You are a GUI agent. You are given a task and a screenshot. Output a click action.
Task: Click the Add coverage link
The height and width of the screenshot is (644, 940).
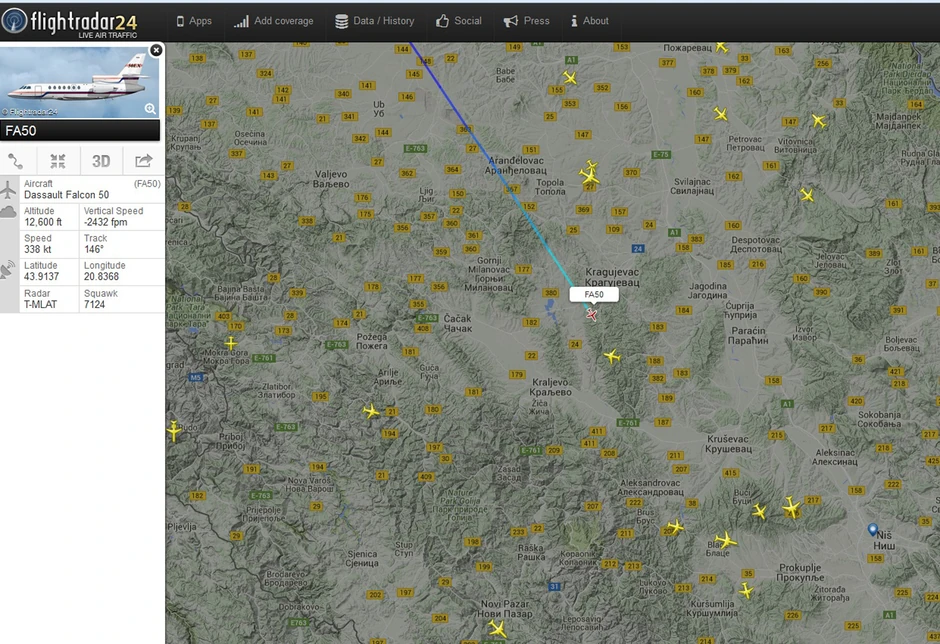[x=273, y=20]
